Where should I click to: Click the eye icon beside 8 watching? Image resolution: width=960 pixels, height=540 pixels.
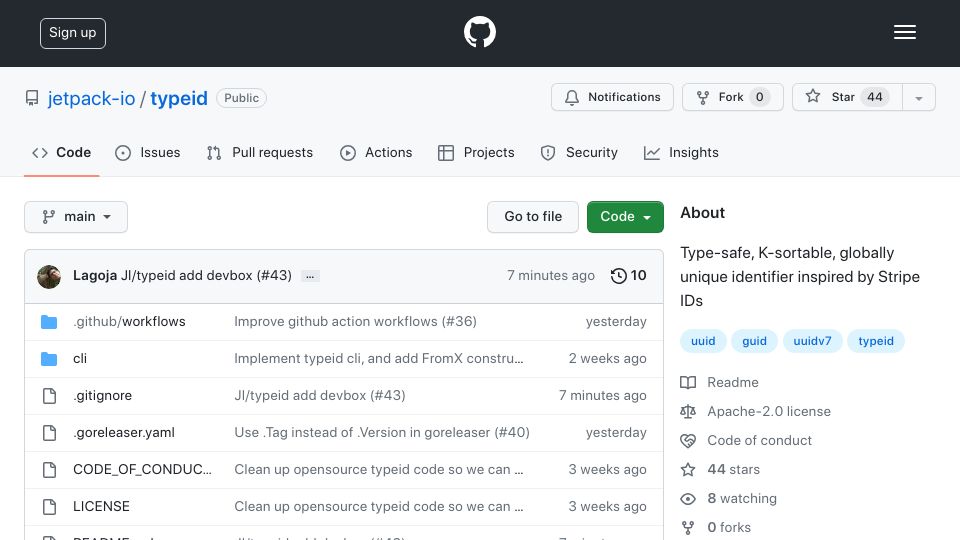click(688, 499)
